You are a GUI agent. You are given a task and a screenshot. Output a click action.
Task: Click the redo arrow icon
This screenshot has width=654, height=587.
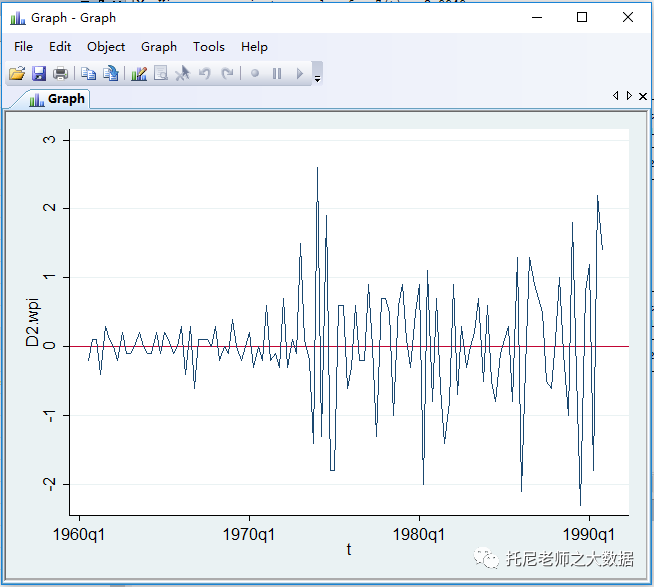click(x=227, y=73)
